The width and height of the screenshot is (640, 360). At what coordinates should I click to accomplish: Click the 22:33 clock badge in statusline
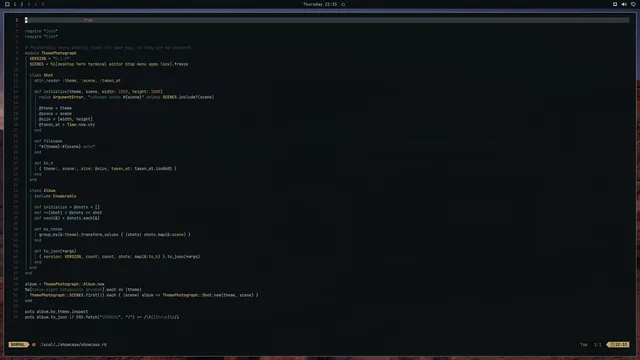pos(618,344)
